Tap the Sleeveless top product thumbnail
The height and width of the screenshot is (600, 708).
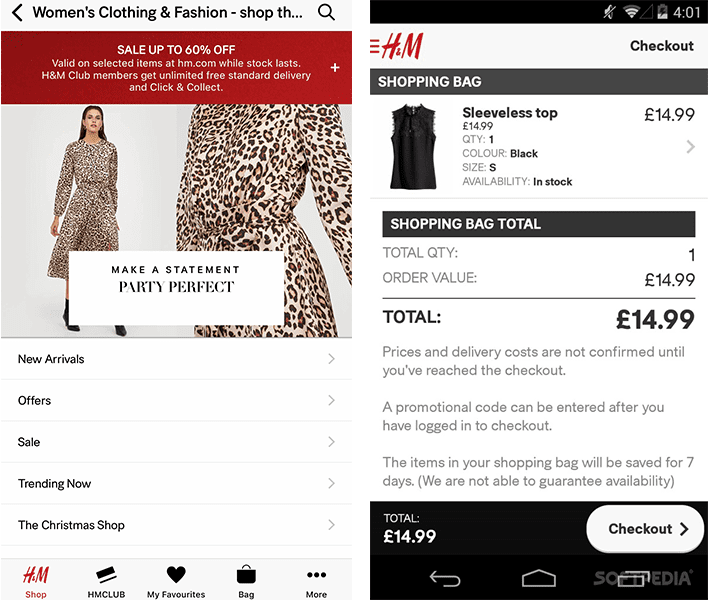(x=413, y=147)
